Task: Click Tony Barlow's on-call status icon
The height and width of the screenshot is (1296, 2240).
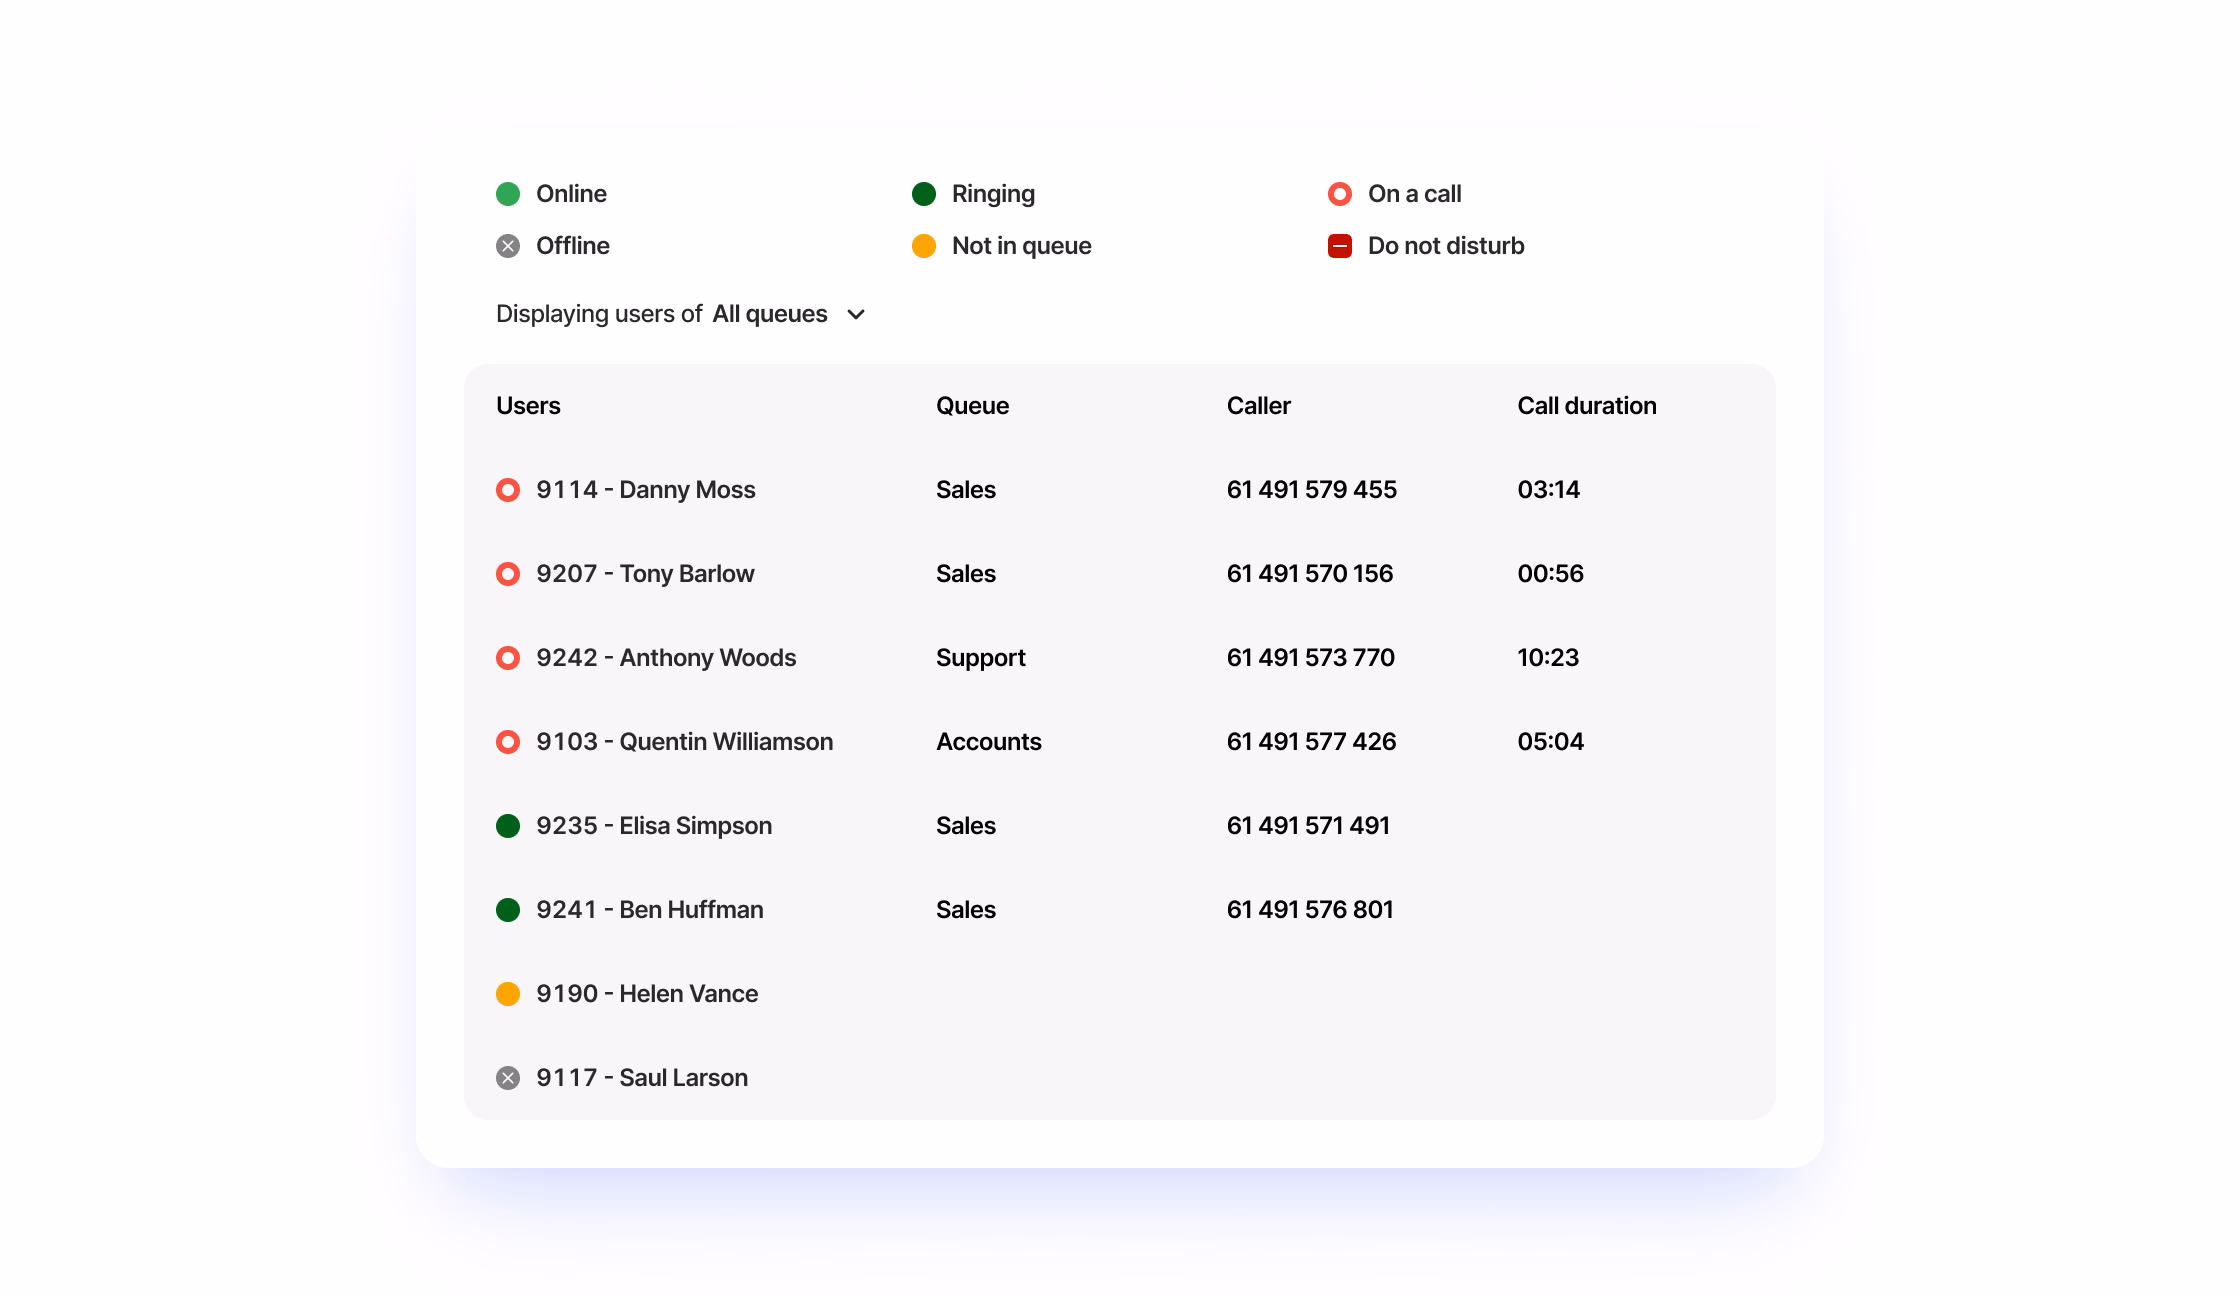Action: pos(508,574)
